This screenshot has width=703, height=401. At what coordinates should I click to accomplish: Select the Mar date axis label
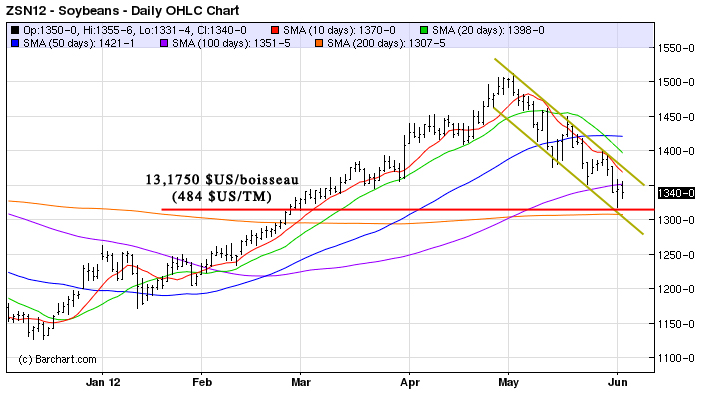tap(301, 381)
